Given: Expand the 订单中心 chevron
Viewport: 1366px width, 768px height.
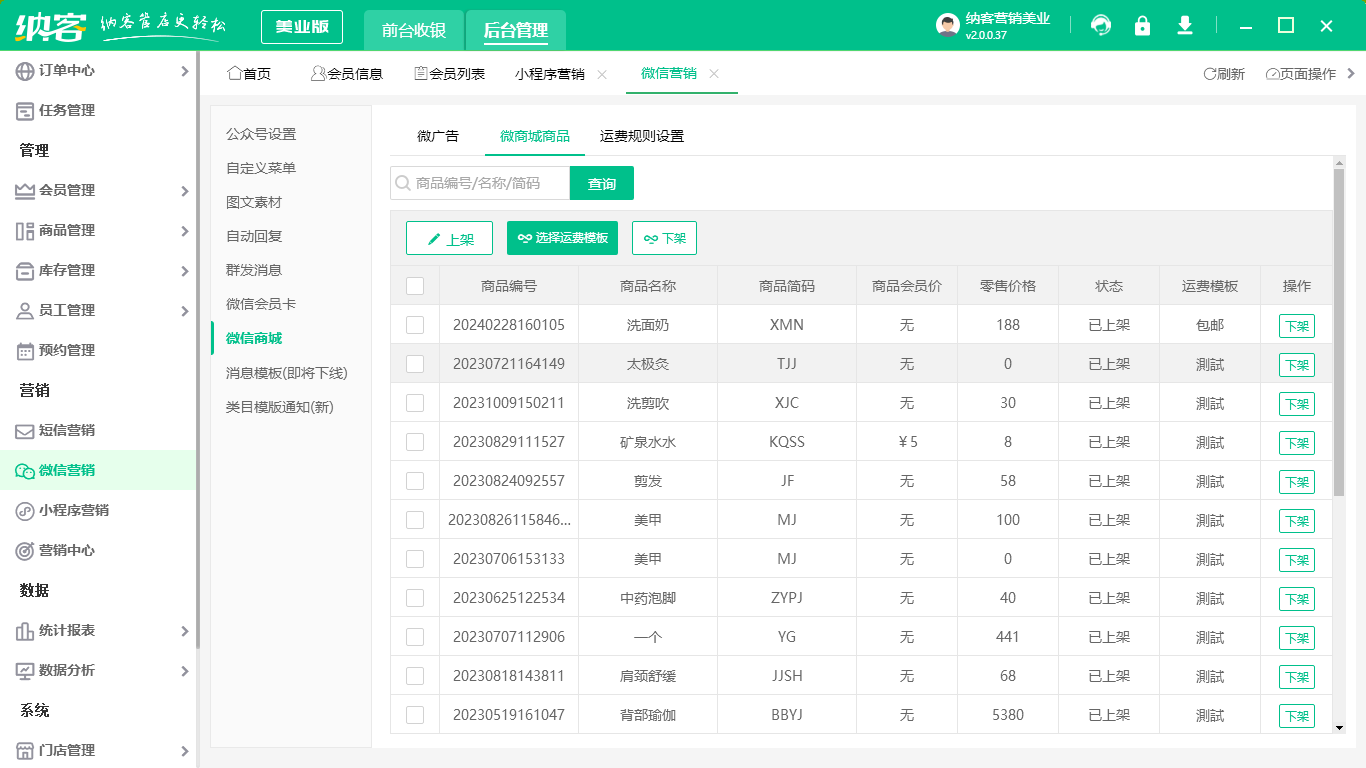Looking at the screenshot, I should [x=184, y=71].
